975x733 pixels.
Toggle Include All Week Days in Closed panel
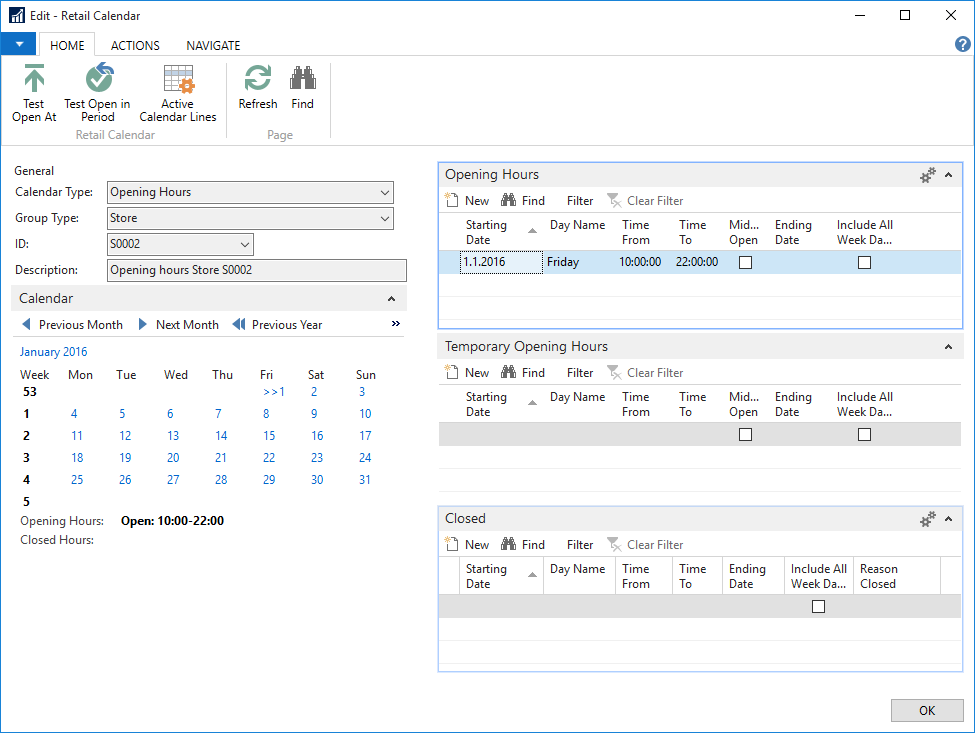tap(819, 607)
